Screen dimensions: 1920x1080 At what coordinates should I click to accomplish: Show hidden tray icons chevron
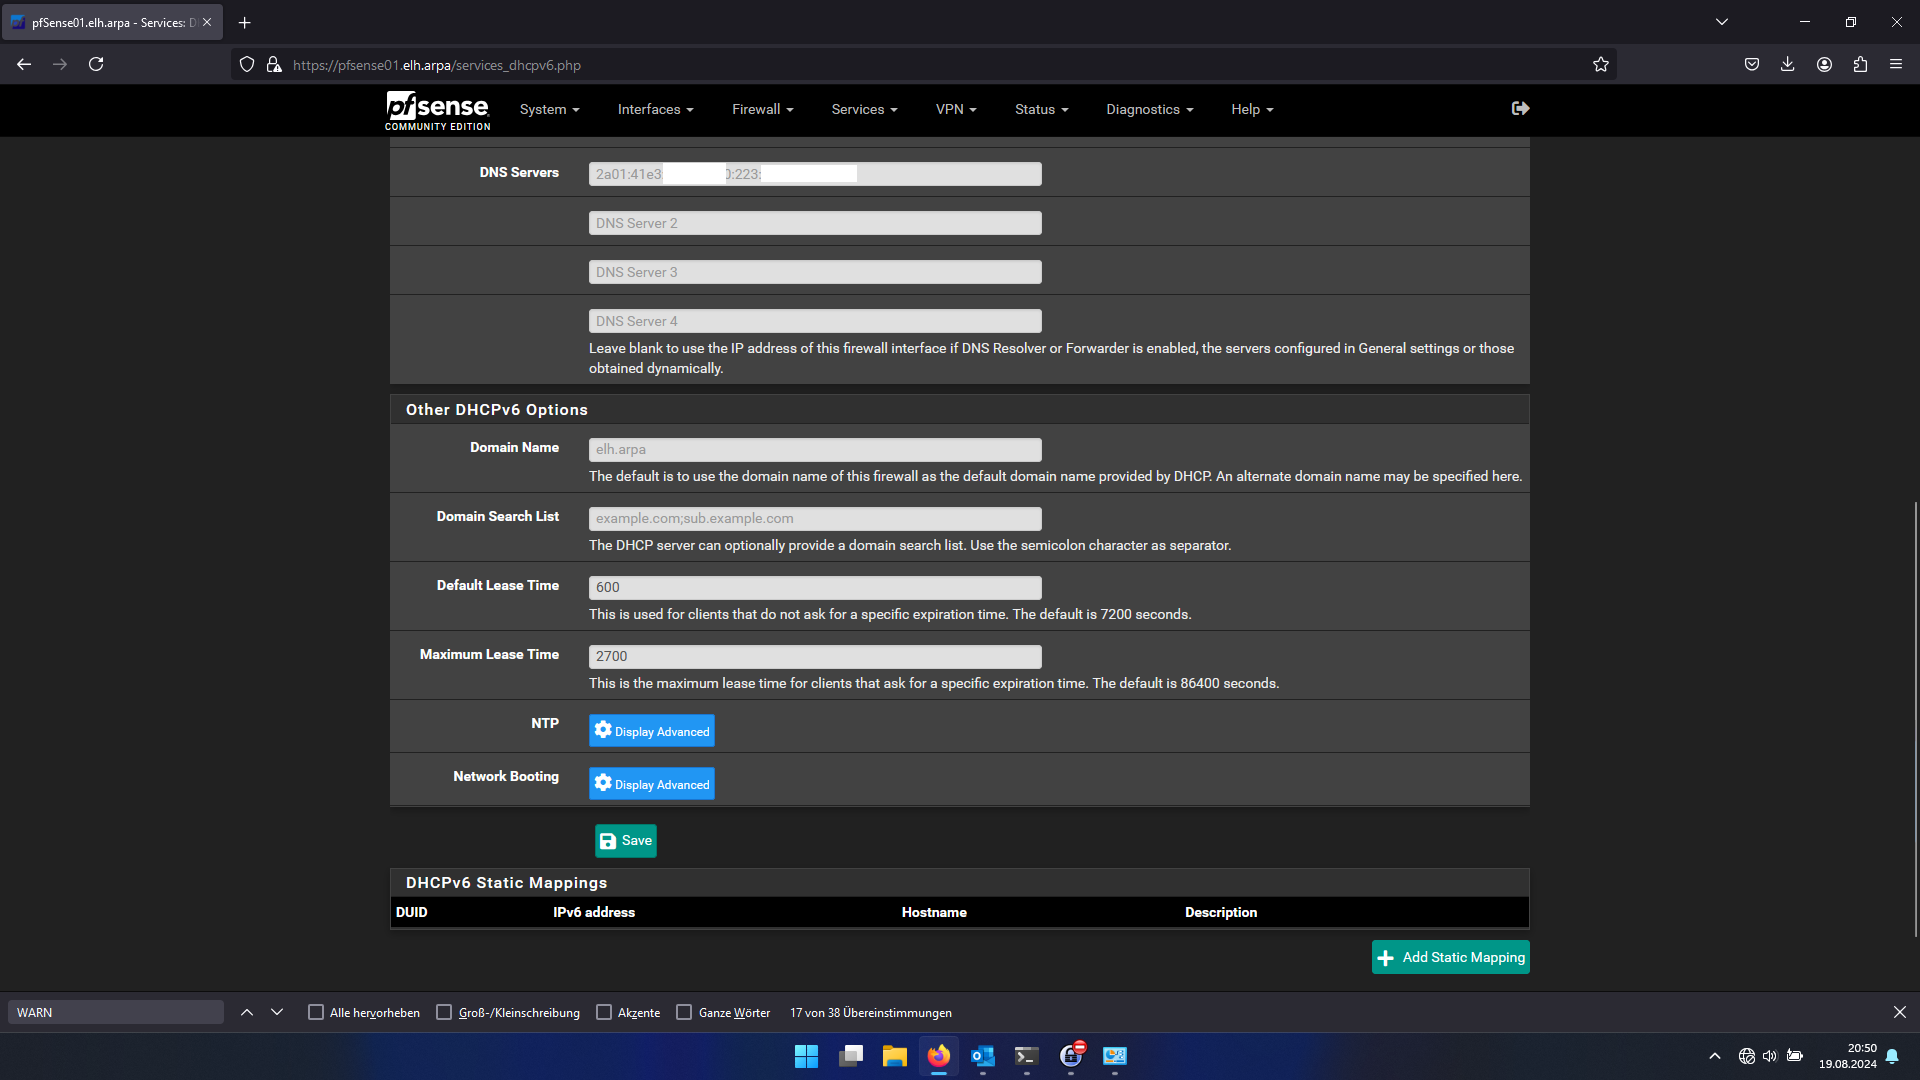(x=1715, y=1056)
